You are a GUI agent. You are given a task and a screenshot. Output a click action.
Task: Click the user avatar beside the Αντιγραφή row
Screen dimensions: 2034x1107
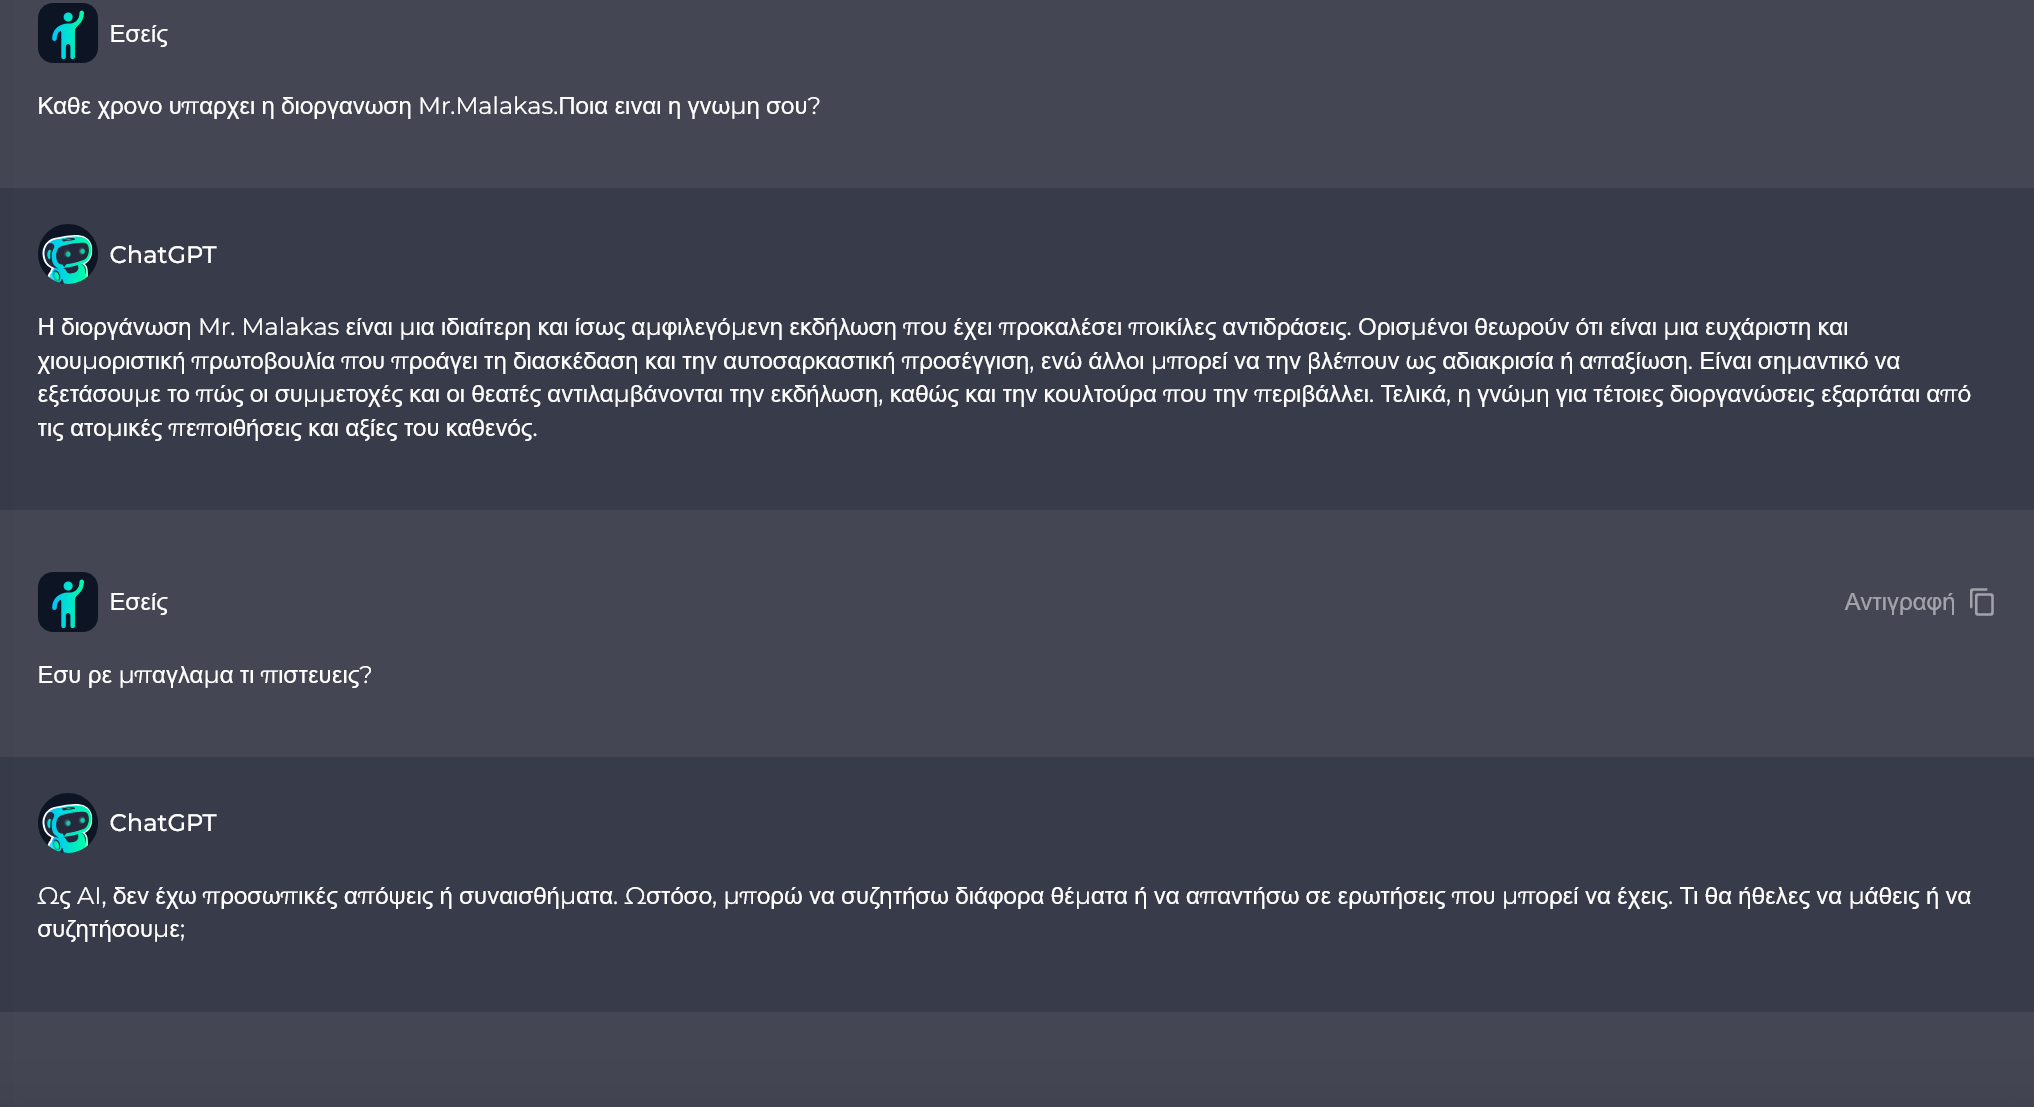pos(67,602)
